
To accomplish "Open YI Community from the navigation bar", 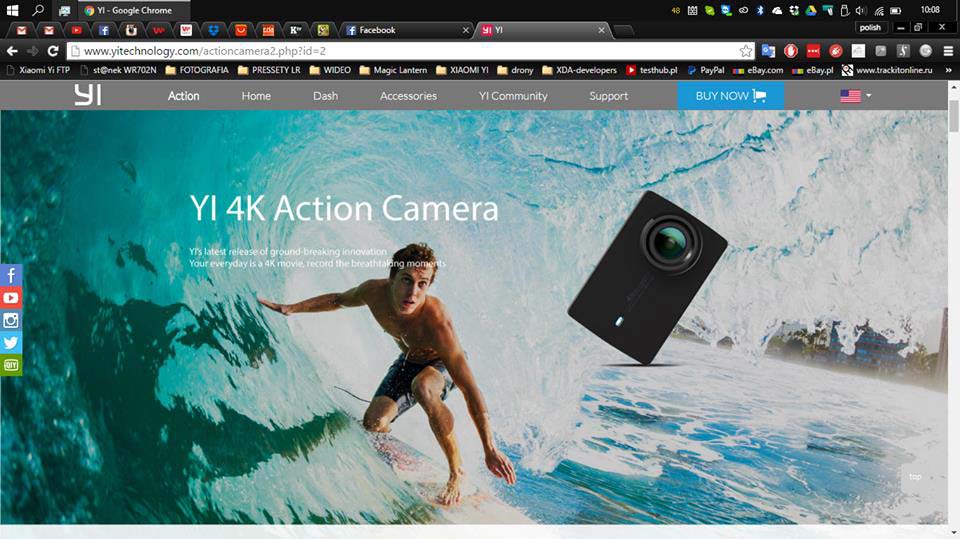I will click(x=513, y=96).
